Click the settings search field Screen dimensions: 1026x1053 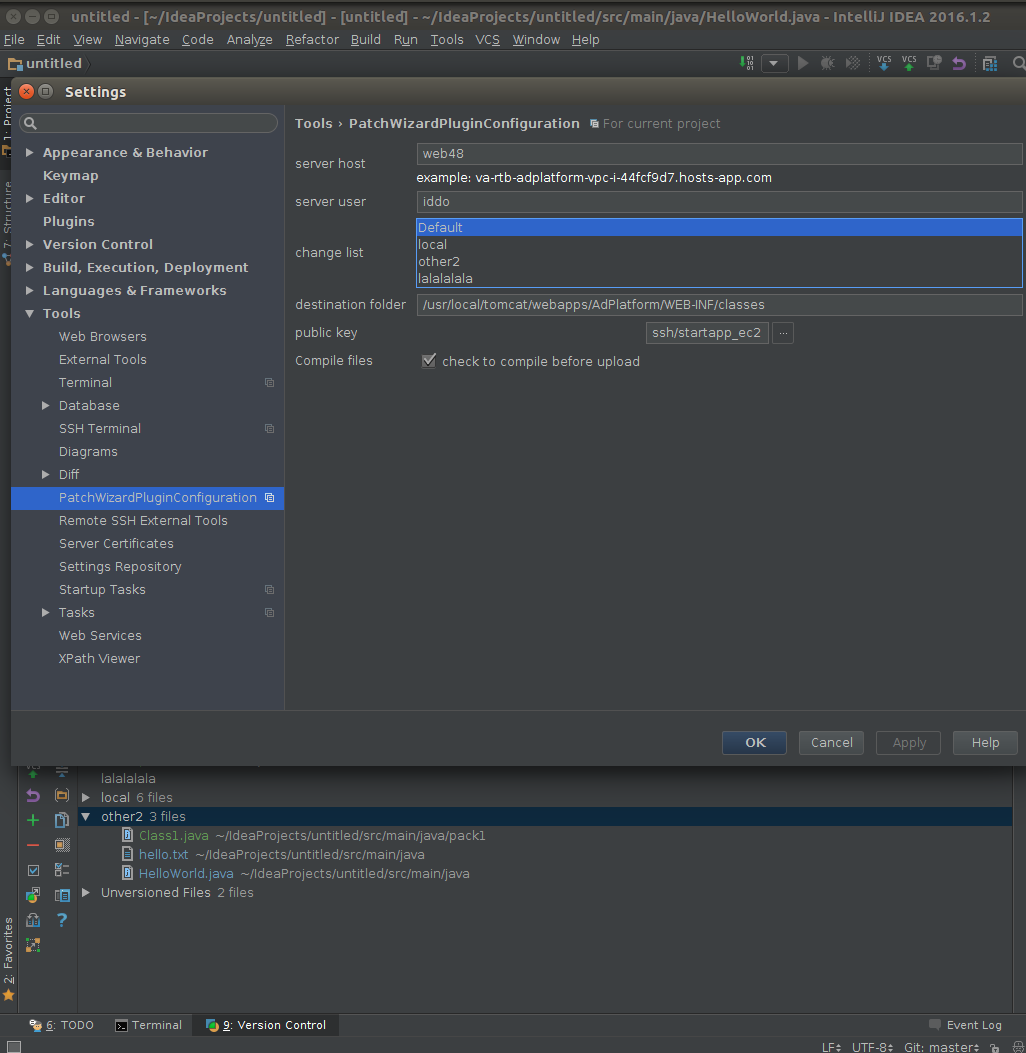pos(148,123)
